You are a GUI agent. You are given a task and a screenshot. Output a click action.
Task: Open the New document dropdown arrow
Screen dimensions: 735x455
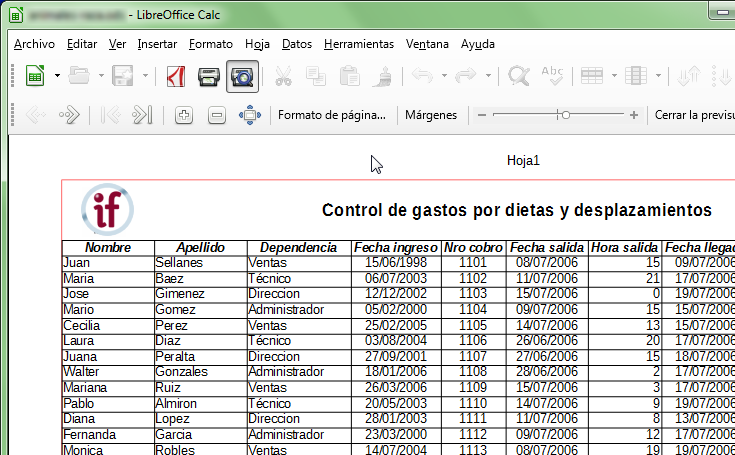[57, 75]
